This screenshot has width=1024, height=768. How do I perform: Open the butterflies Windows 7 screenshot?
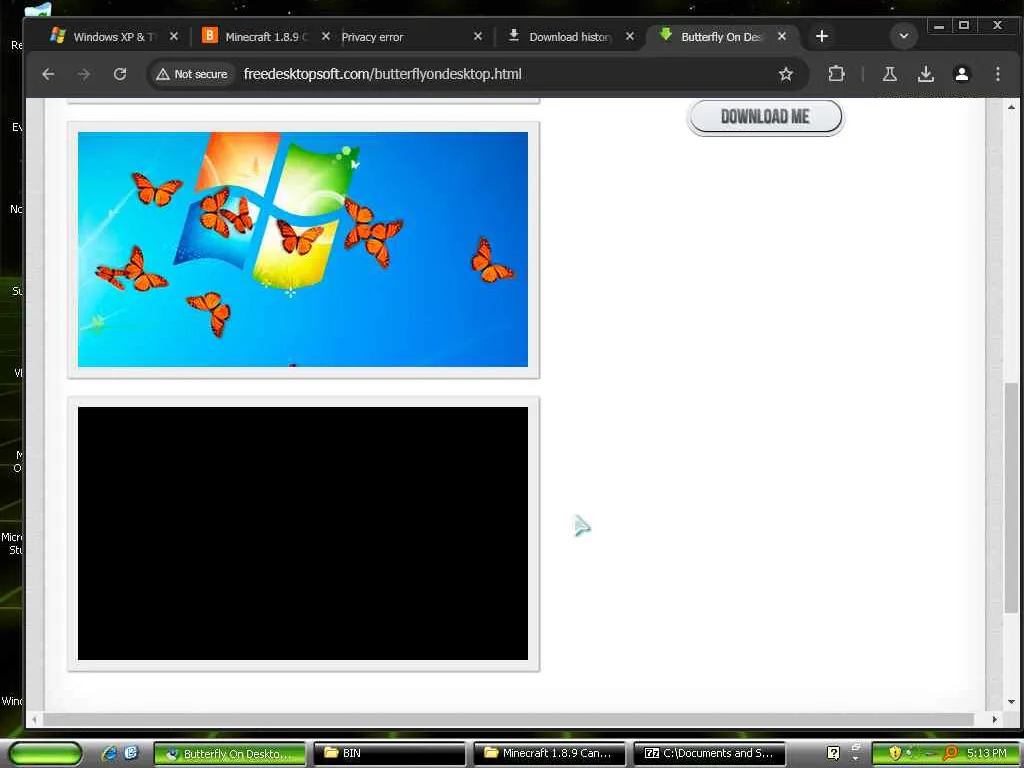click(303, 249)
